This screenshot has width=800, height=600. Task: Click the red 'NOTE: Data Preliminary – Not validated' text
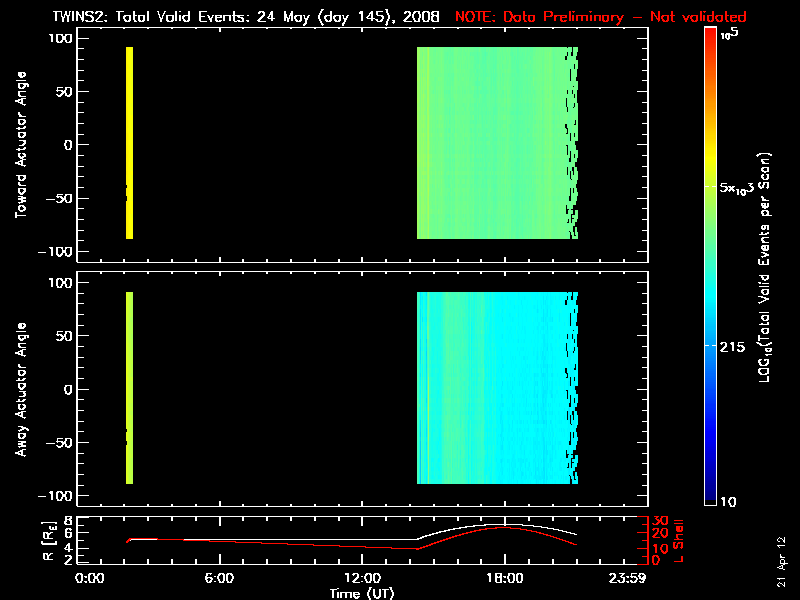(x=601, y=17)
